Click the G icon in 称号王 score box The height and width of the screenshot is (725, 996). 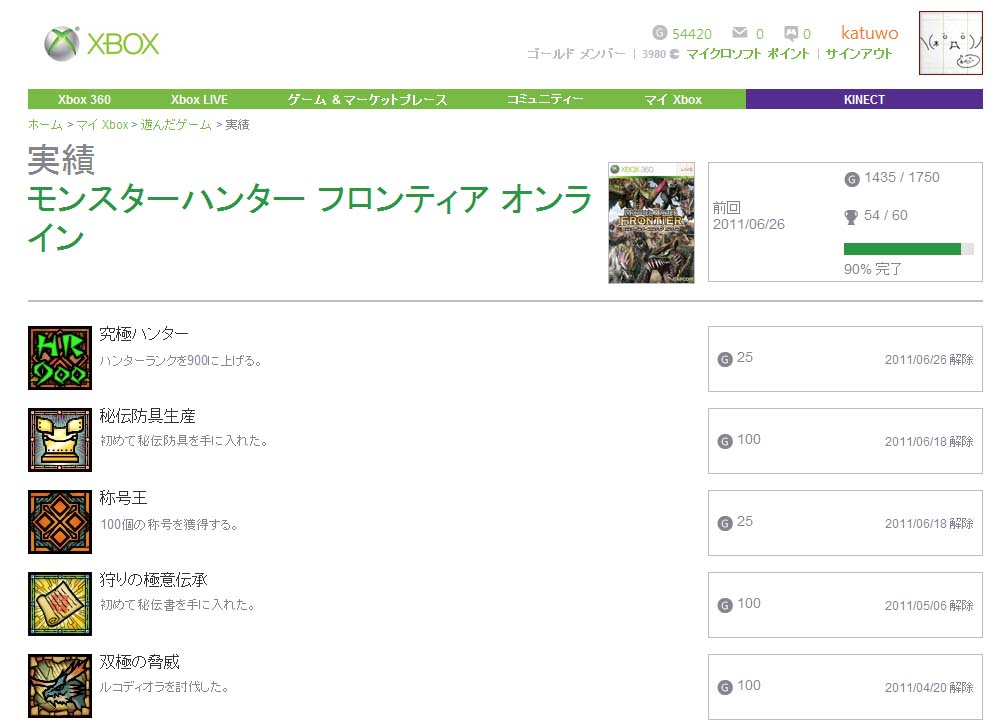(725, 524)
